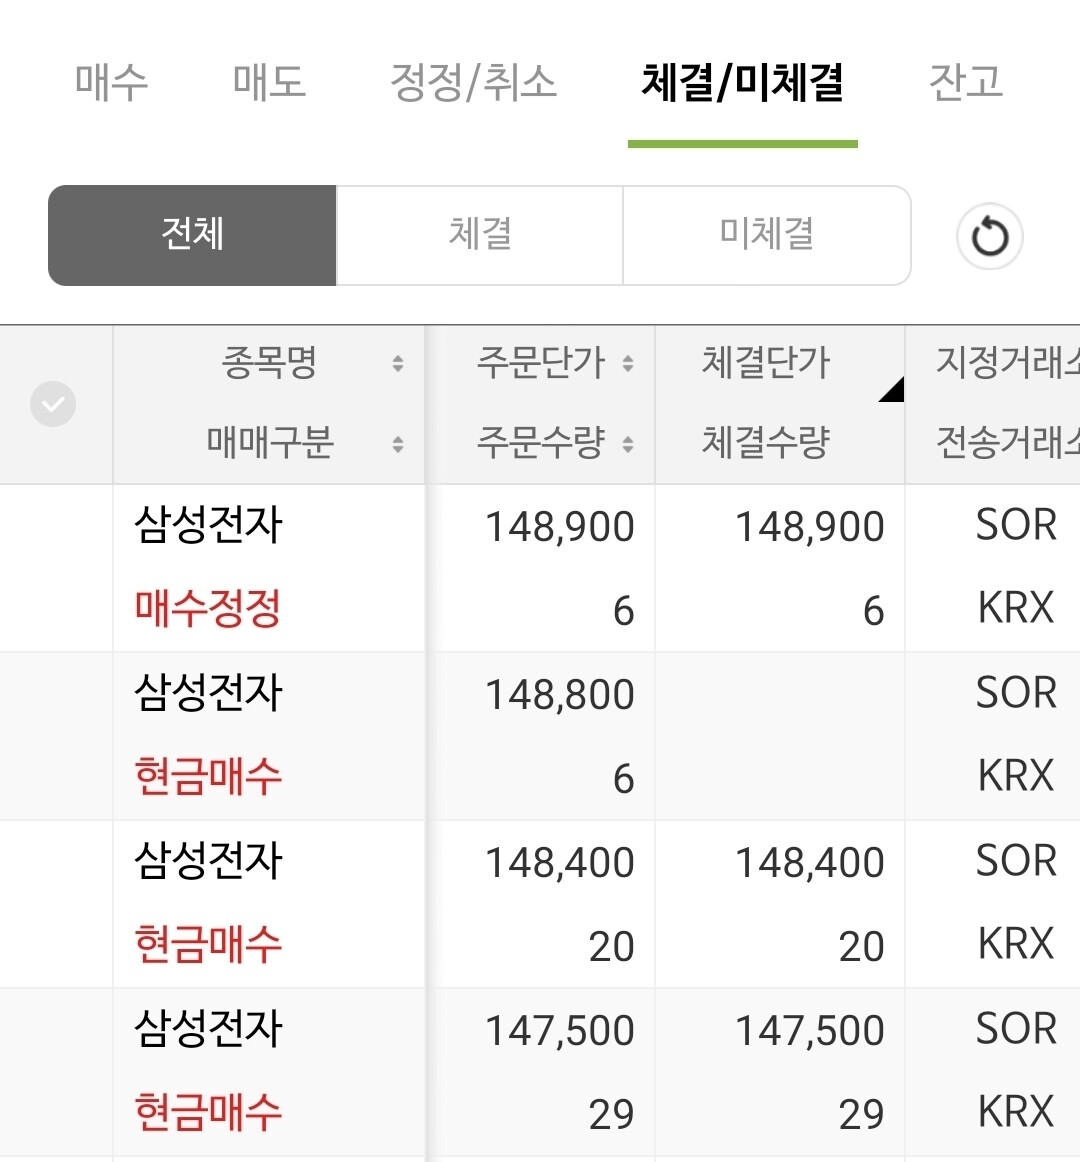The height and width of the screenshot is (1162, 1080).
Task: Sort by 매매구분 column arrows
Action: [398, 444]
